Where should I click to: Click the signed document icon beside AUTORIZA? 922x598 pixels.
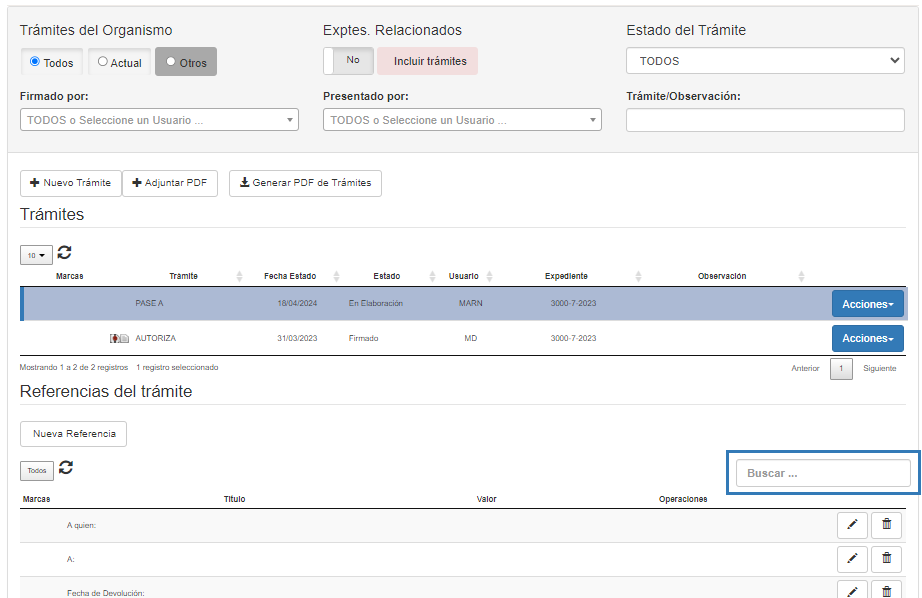(x=119, y=338)
